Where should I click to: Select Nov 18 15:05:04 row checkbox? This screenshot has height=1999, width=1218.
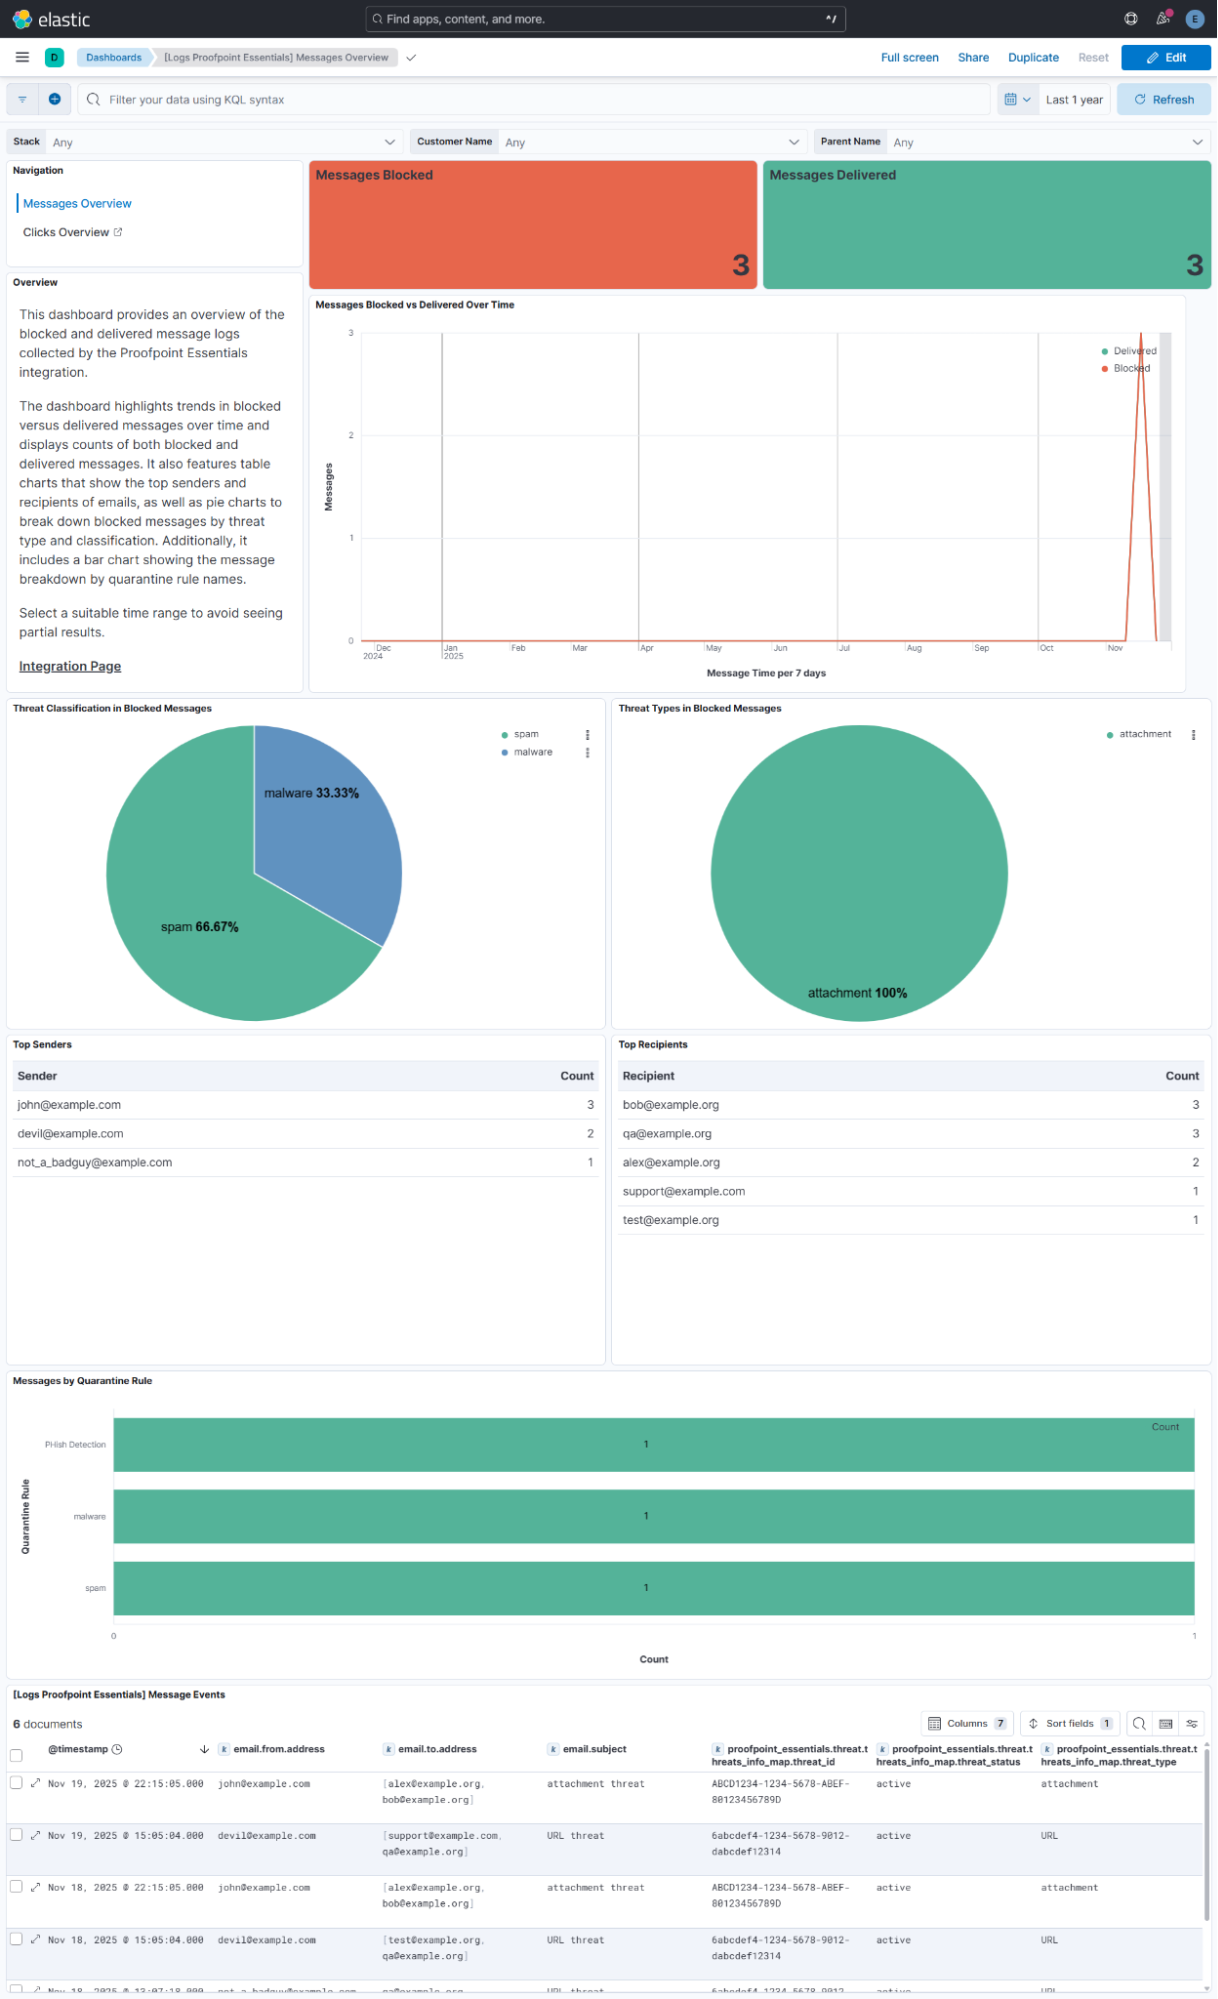[x=16, y=1938]
